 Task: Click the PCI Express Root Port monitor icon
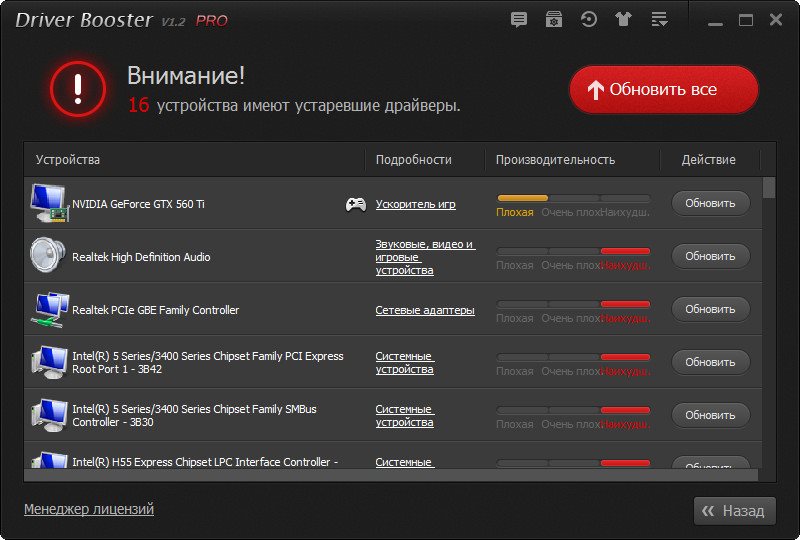point(49,362)
